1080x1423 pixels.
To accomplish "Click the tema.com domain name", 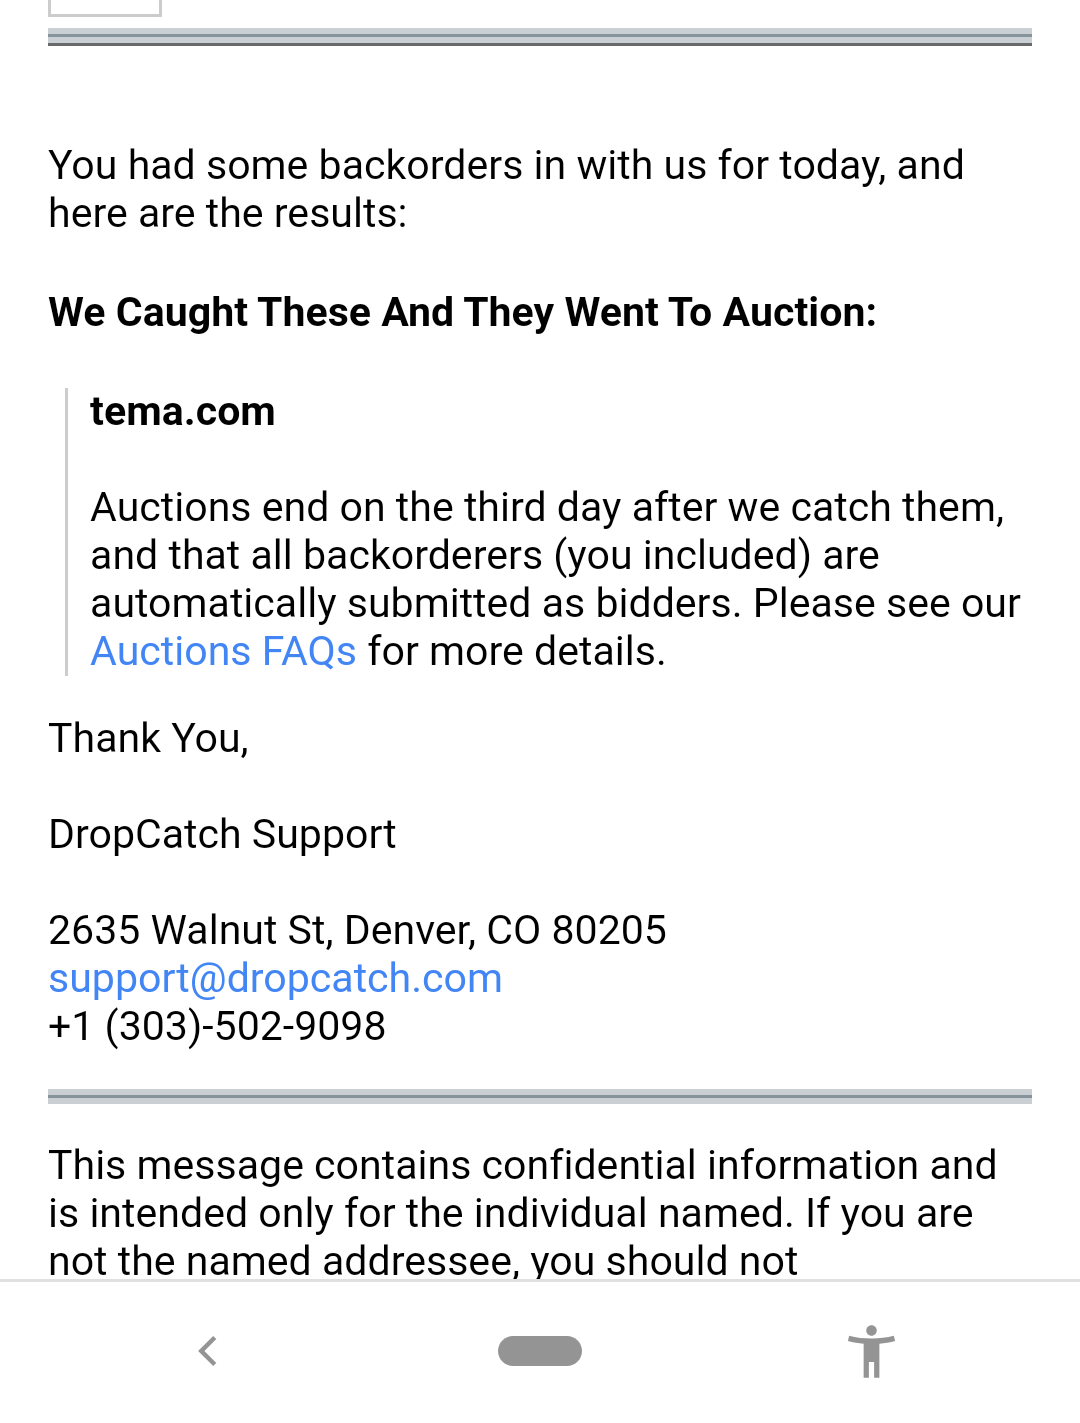I will [182, 412].
